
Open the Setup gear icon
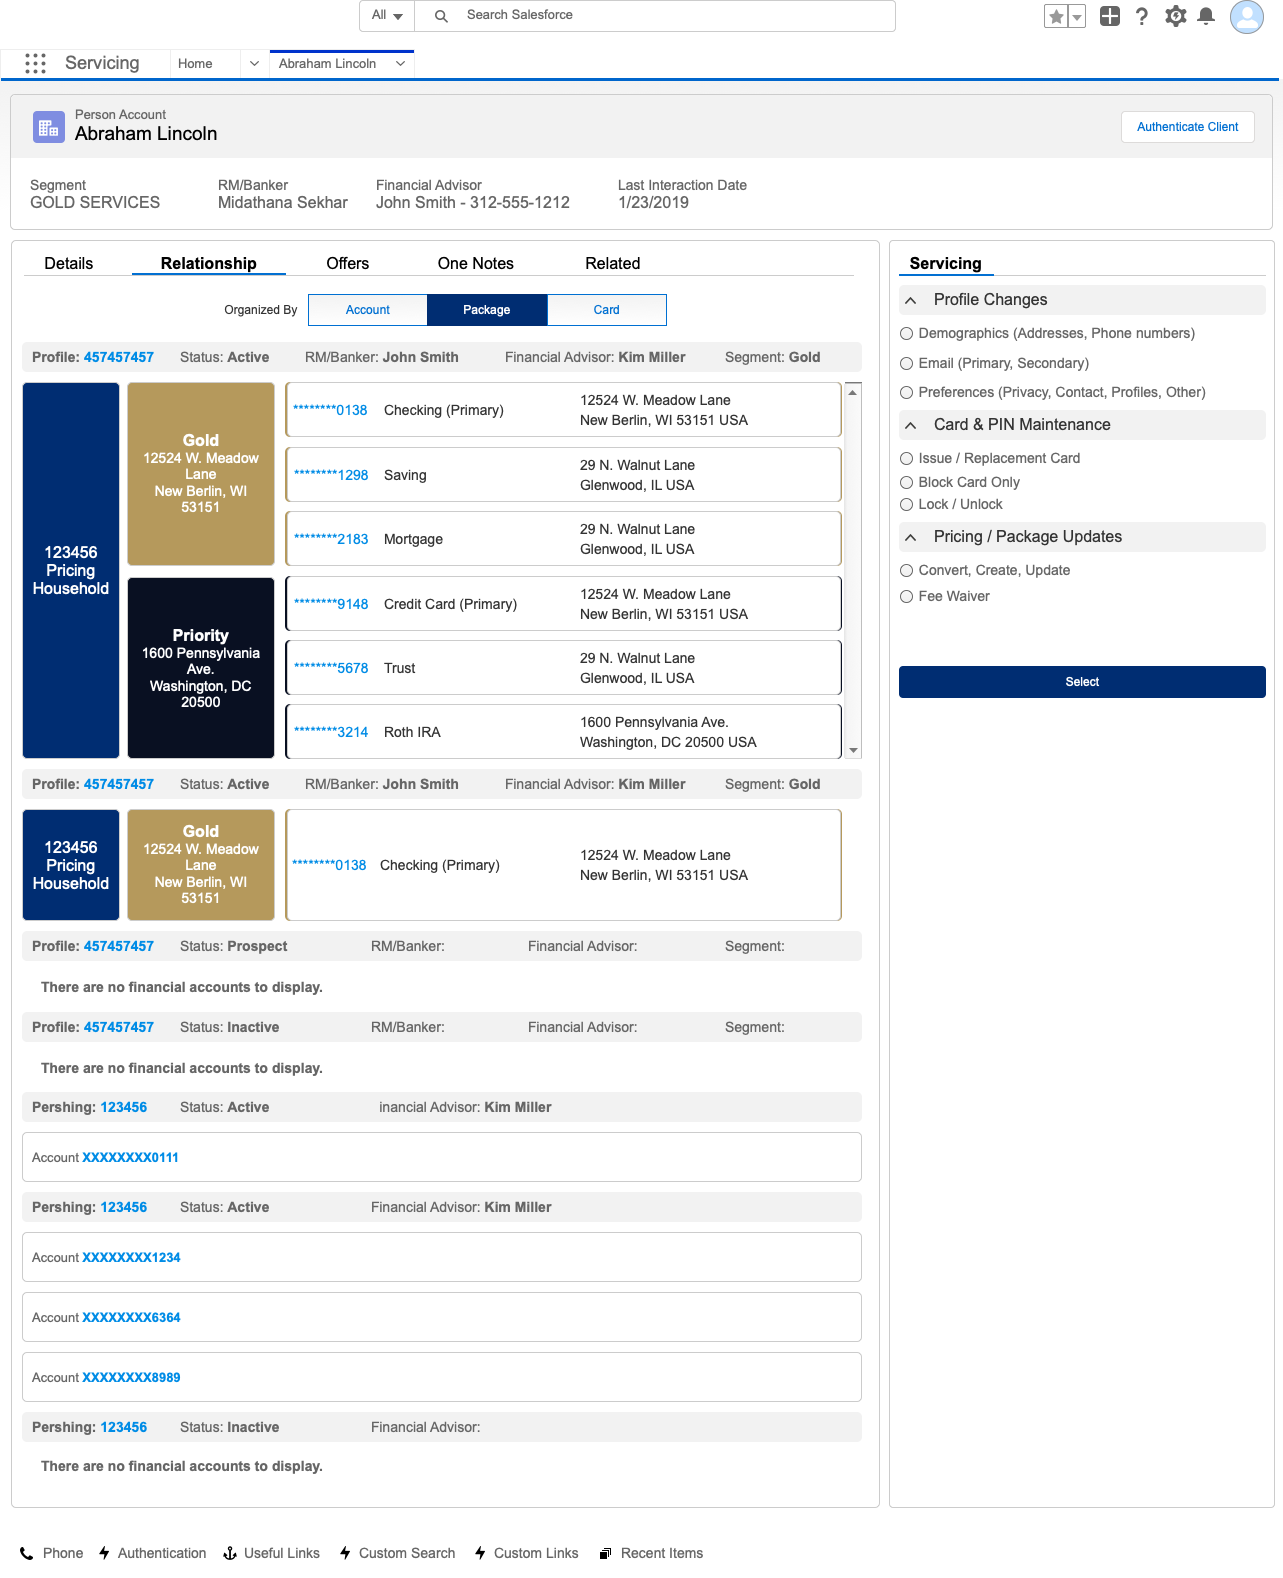1175,16
